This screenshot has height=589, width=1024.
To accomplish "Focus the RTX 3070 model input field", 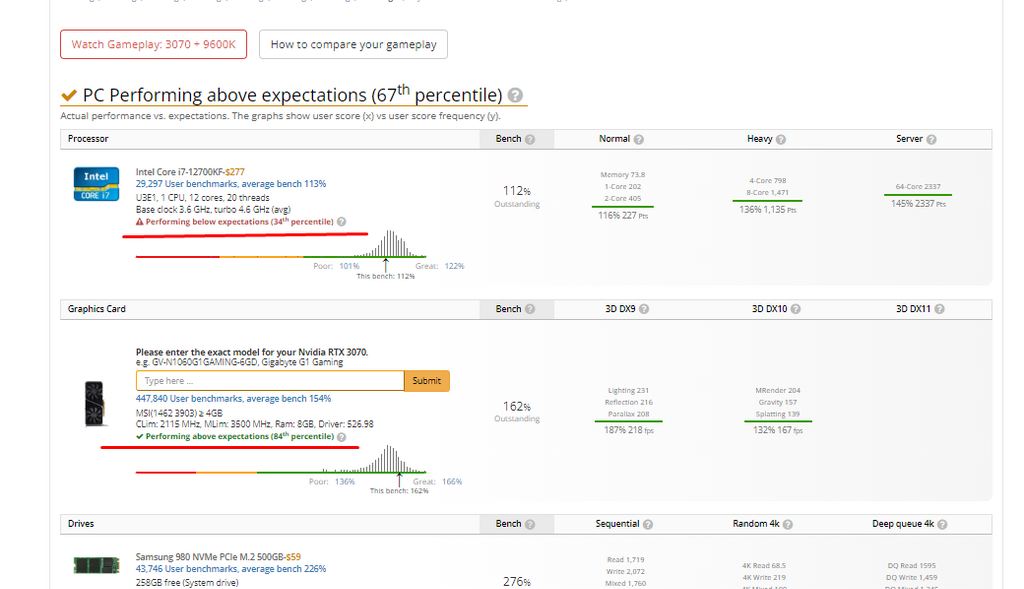I will coord(270,381).
